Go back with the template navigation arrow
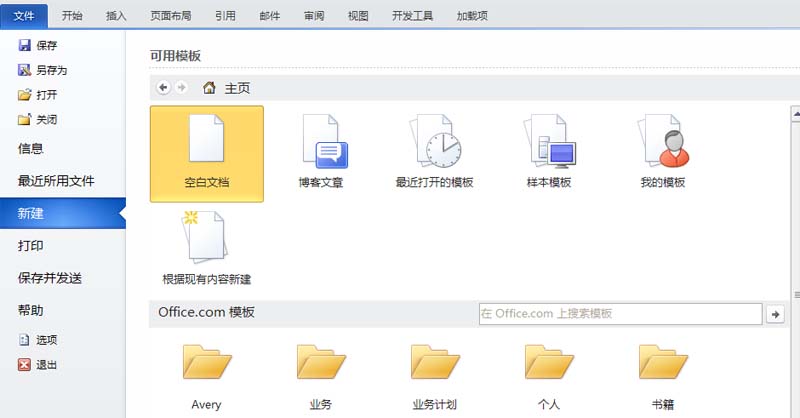Image resolution: width=800 pixels, height=418 pixels. (x=163, y=88)
